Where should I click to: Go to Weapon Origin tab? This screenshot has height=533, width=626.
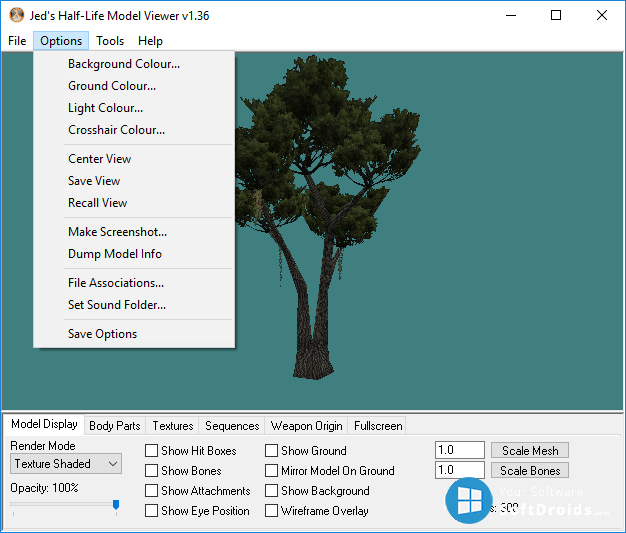(x=306, y=426)
